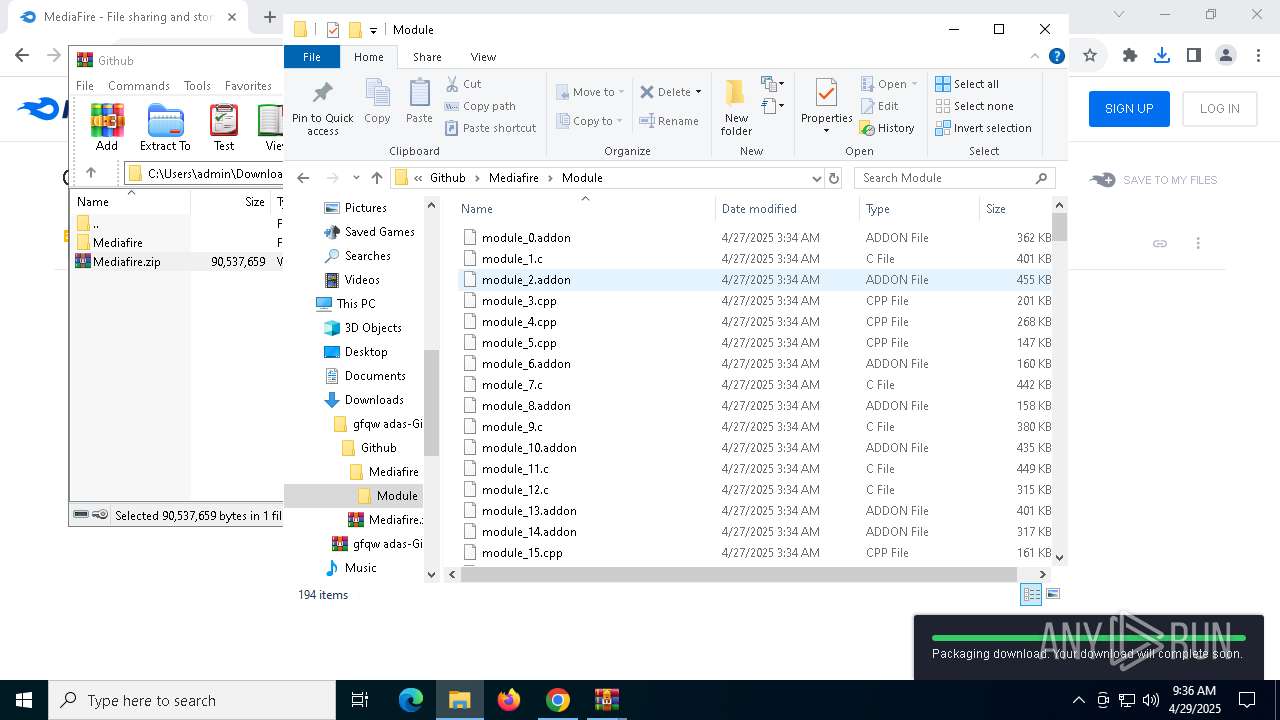Screen dimensions: 1280x720
Task: Click the Paste ribbon icon
Action: coord(419,101)
